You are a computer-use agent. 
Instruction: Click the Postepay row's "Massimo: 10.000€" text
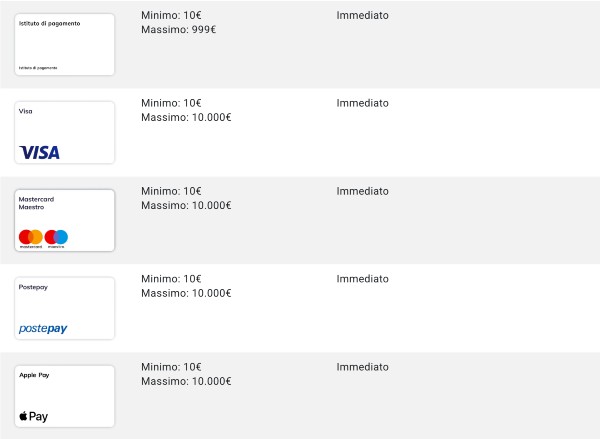(186, 293)
